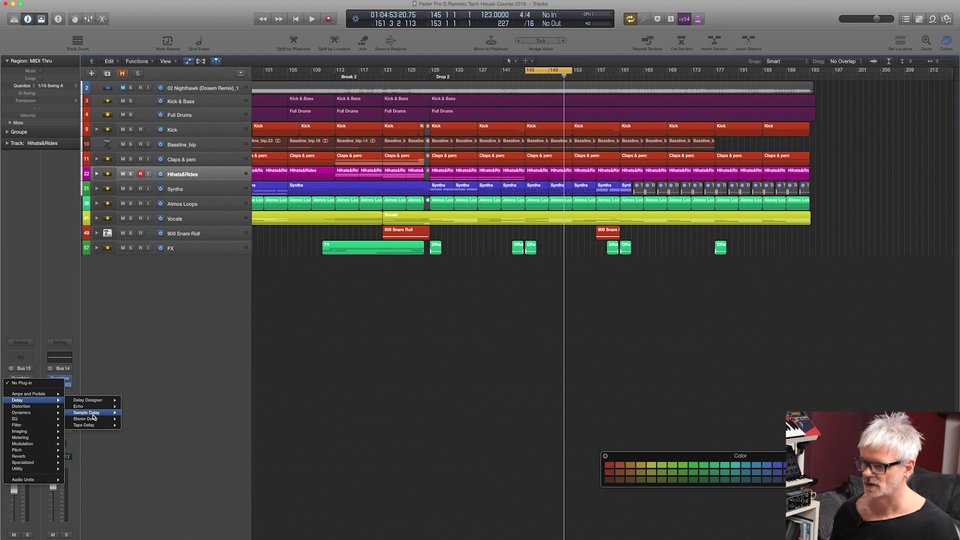The width and height of the screenshot is (960, 540).
Task: Select Distortion in plug-in menu
Action: (33, 406)
